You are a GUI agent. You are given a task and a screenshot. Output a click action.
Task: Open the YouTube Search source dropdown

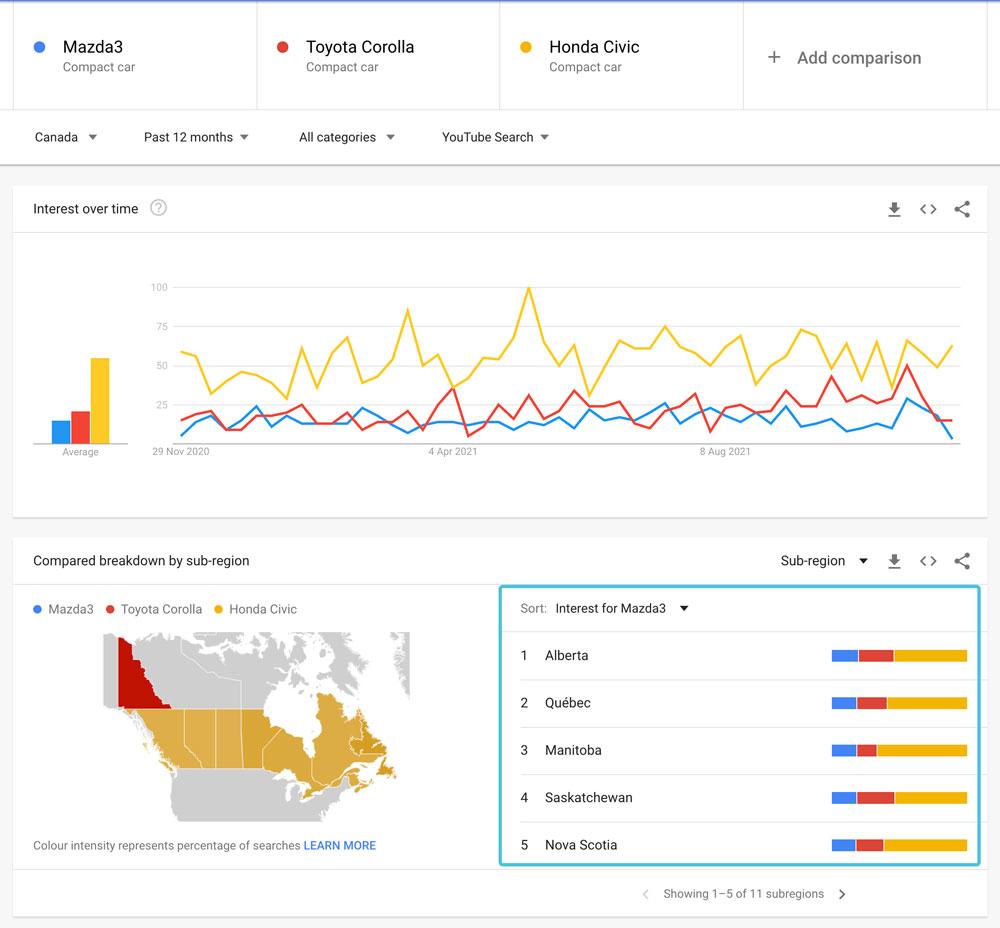(x=495, y=137)
